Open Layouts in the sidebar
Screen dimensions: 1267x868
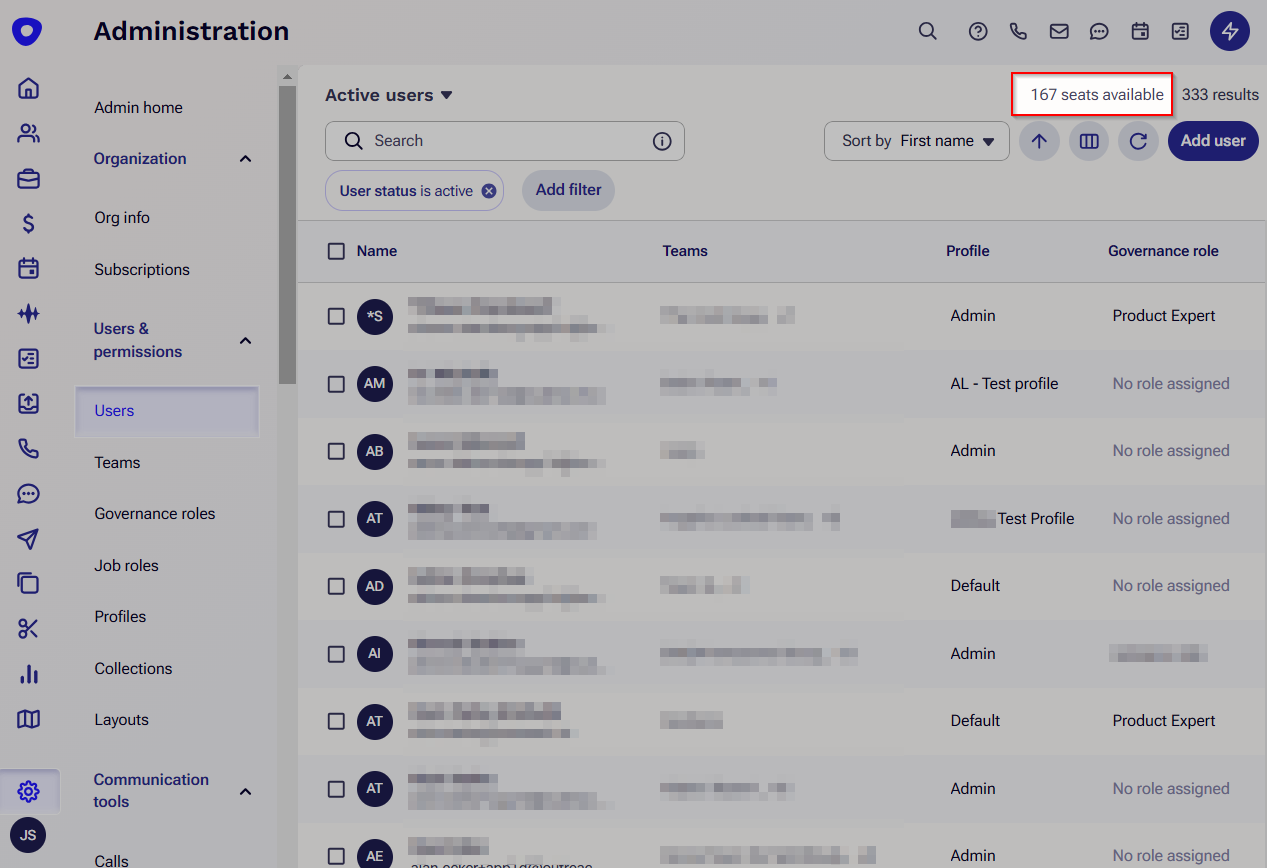tap(121, 720)
